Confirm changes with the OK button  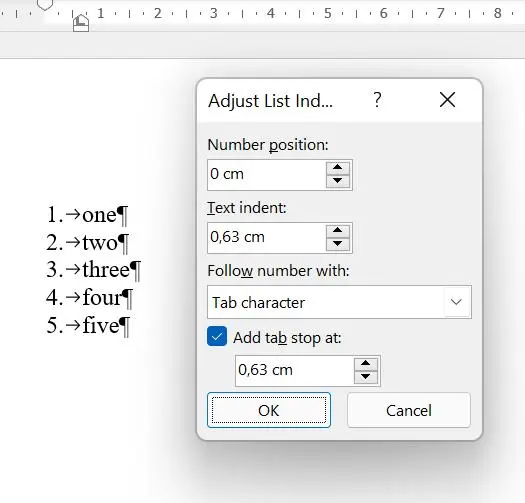(269, 410)
